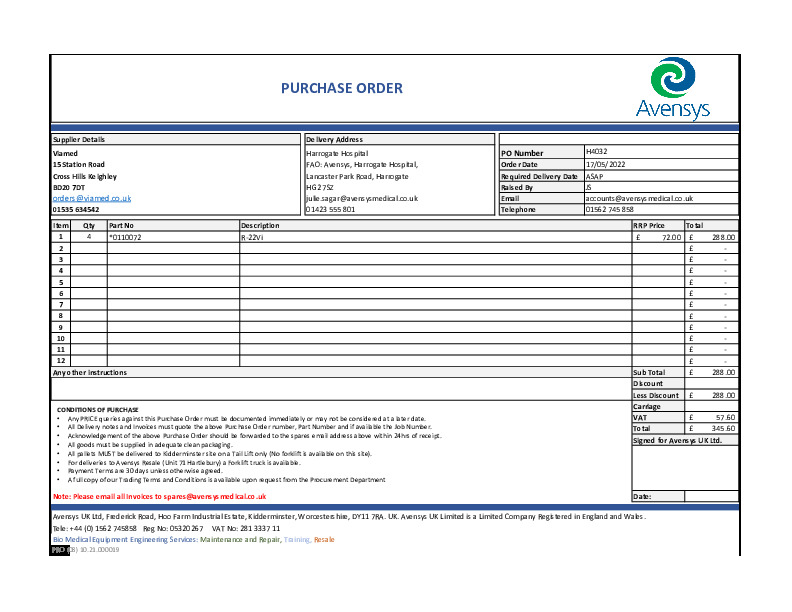Image resolution: width=792 pixels, height=612 pixels.
Task: Select the VAT amount 57.60
Action: 711,417
